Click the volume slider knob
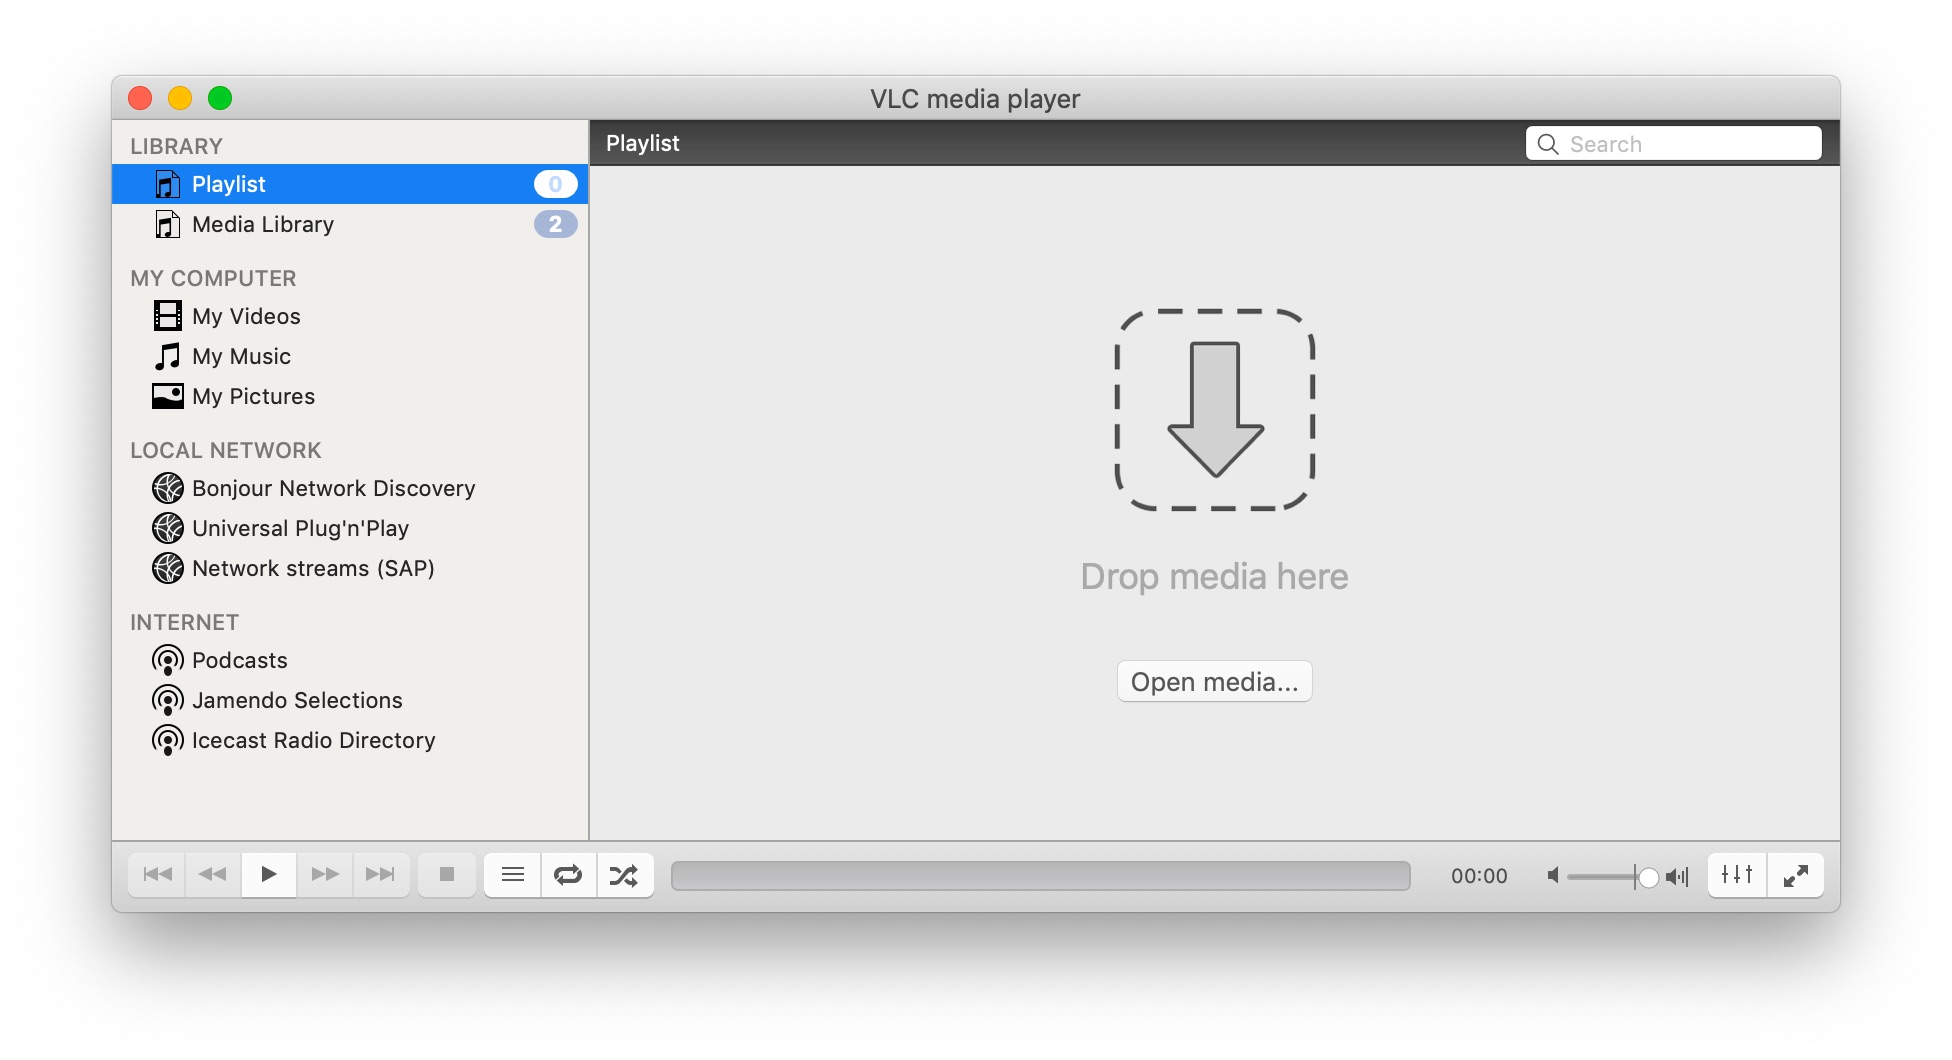 coord(1648,877)
